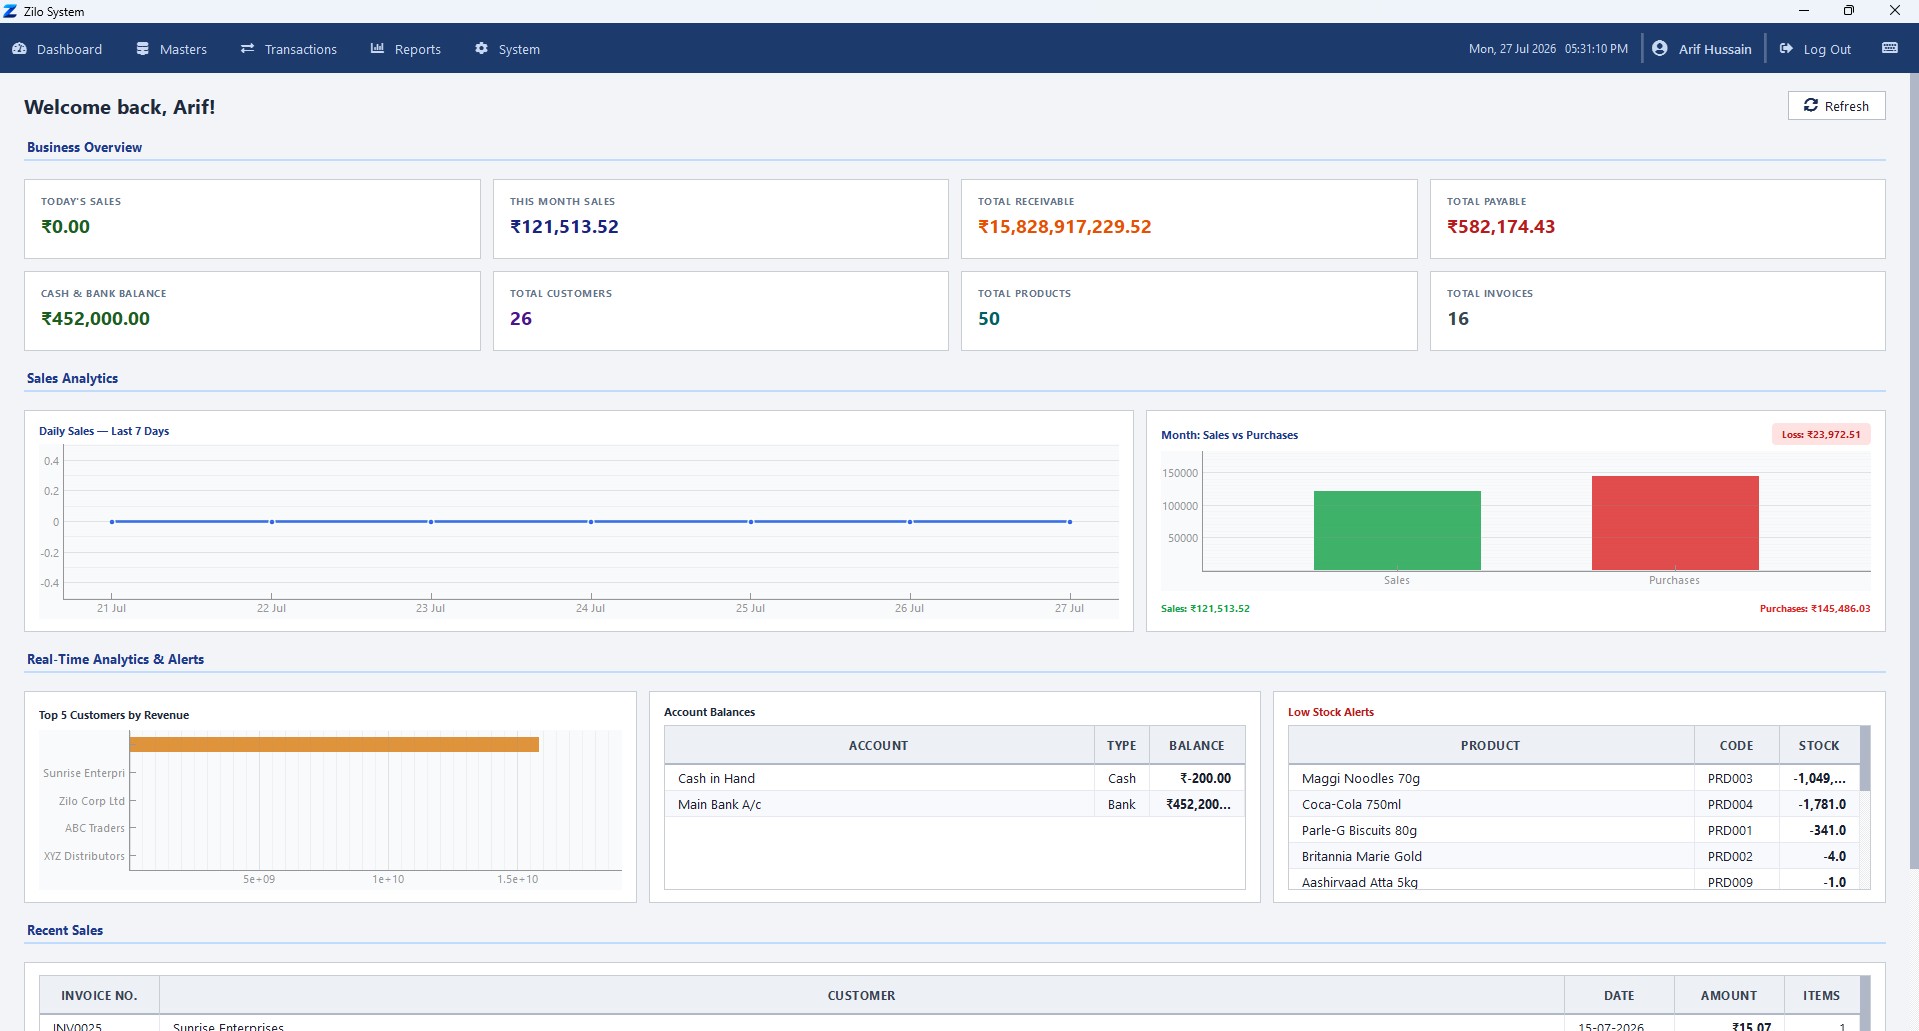
Task: Open the Masters menu
Action: (171, 49)
